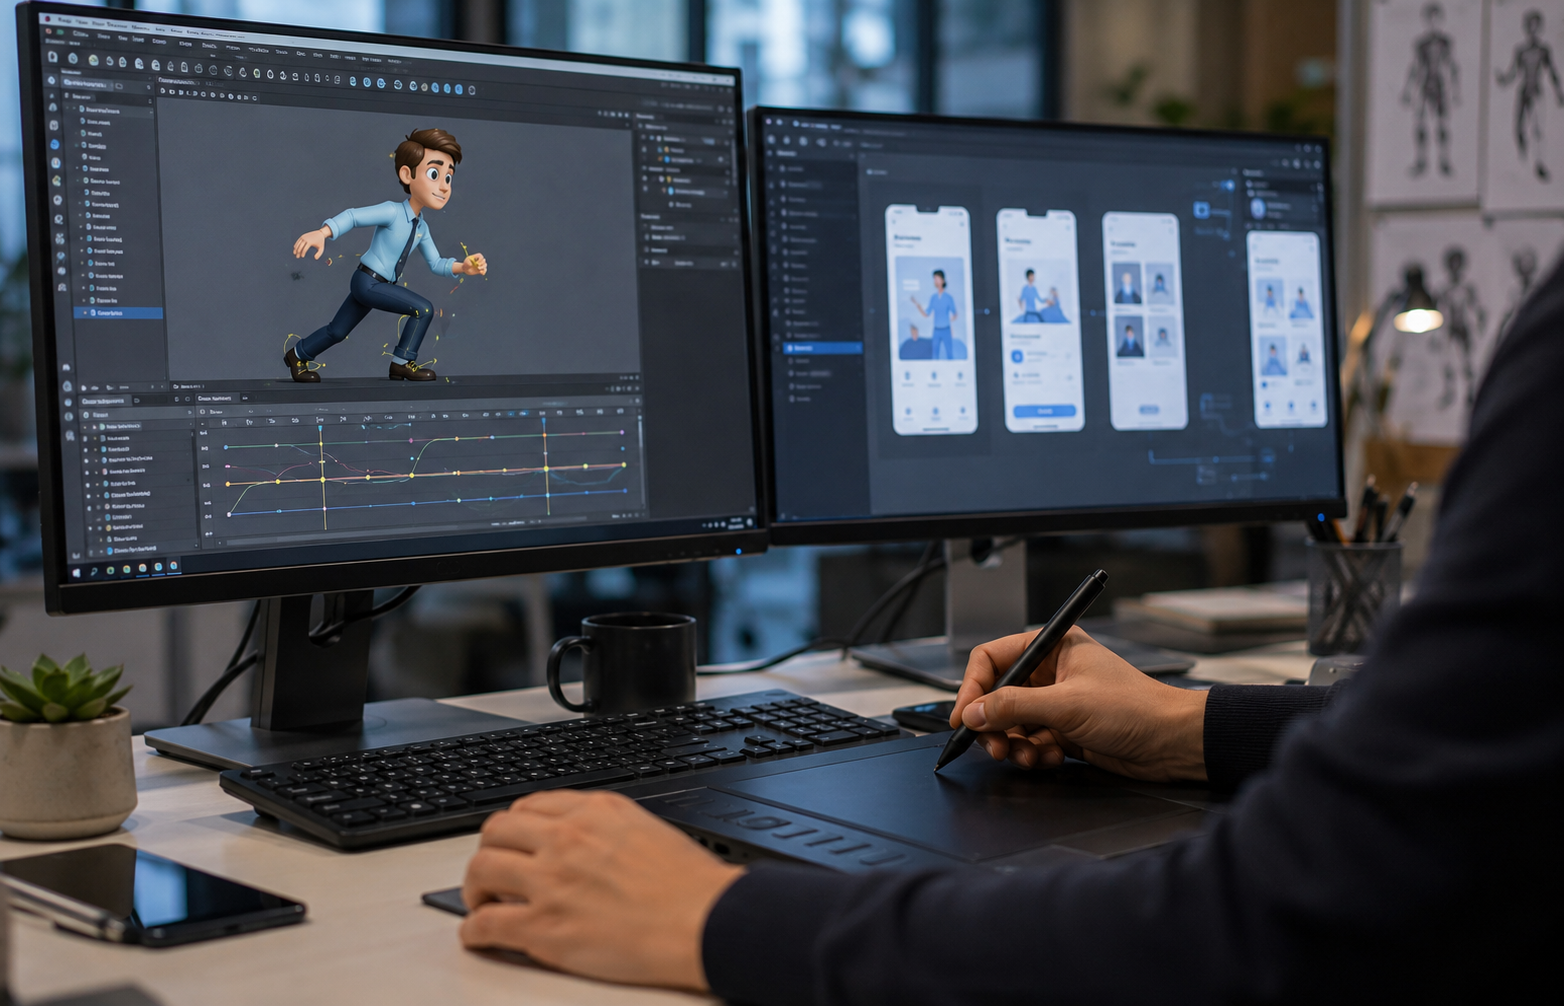1564x1006 pixels.
Task: Select the running character in the 3D viewport
Action: click(x=388, y=256)
